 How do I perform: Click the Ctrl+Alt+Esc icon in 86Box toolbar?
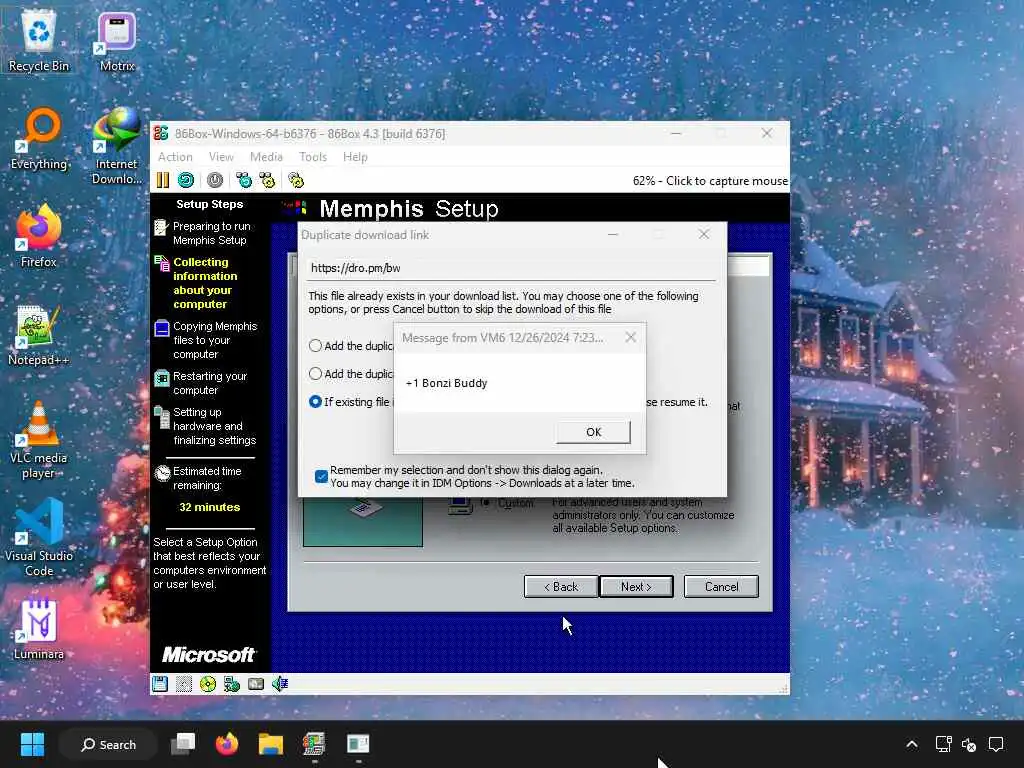click(x=267, y=180)
